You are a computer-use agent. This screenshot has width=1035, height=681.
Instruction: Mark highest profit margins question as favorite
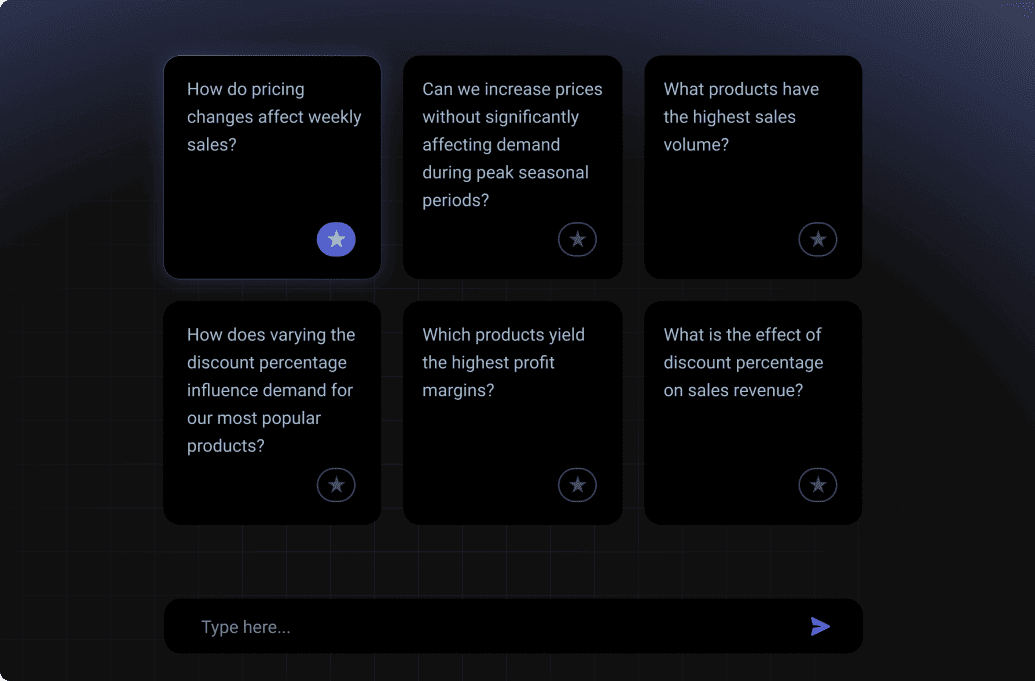(x=577, y=485)
